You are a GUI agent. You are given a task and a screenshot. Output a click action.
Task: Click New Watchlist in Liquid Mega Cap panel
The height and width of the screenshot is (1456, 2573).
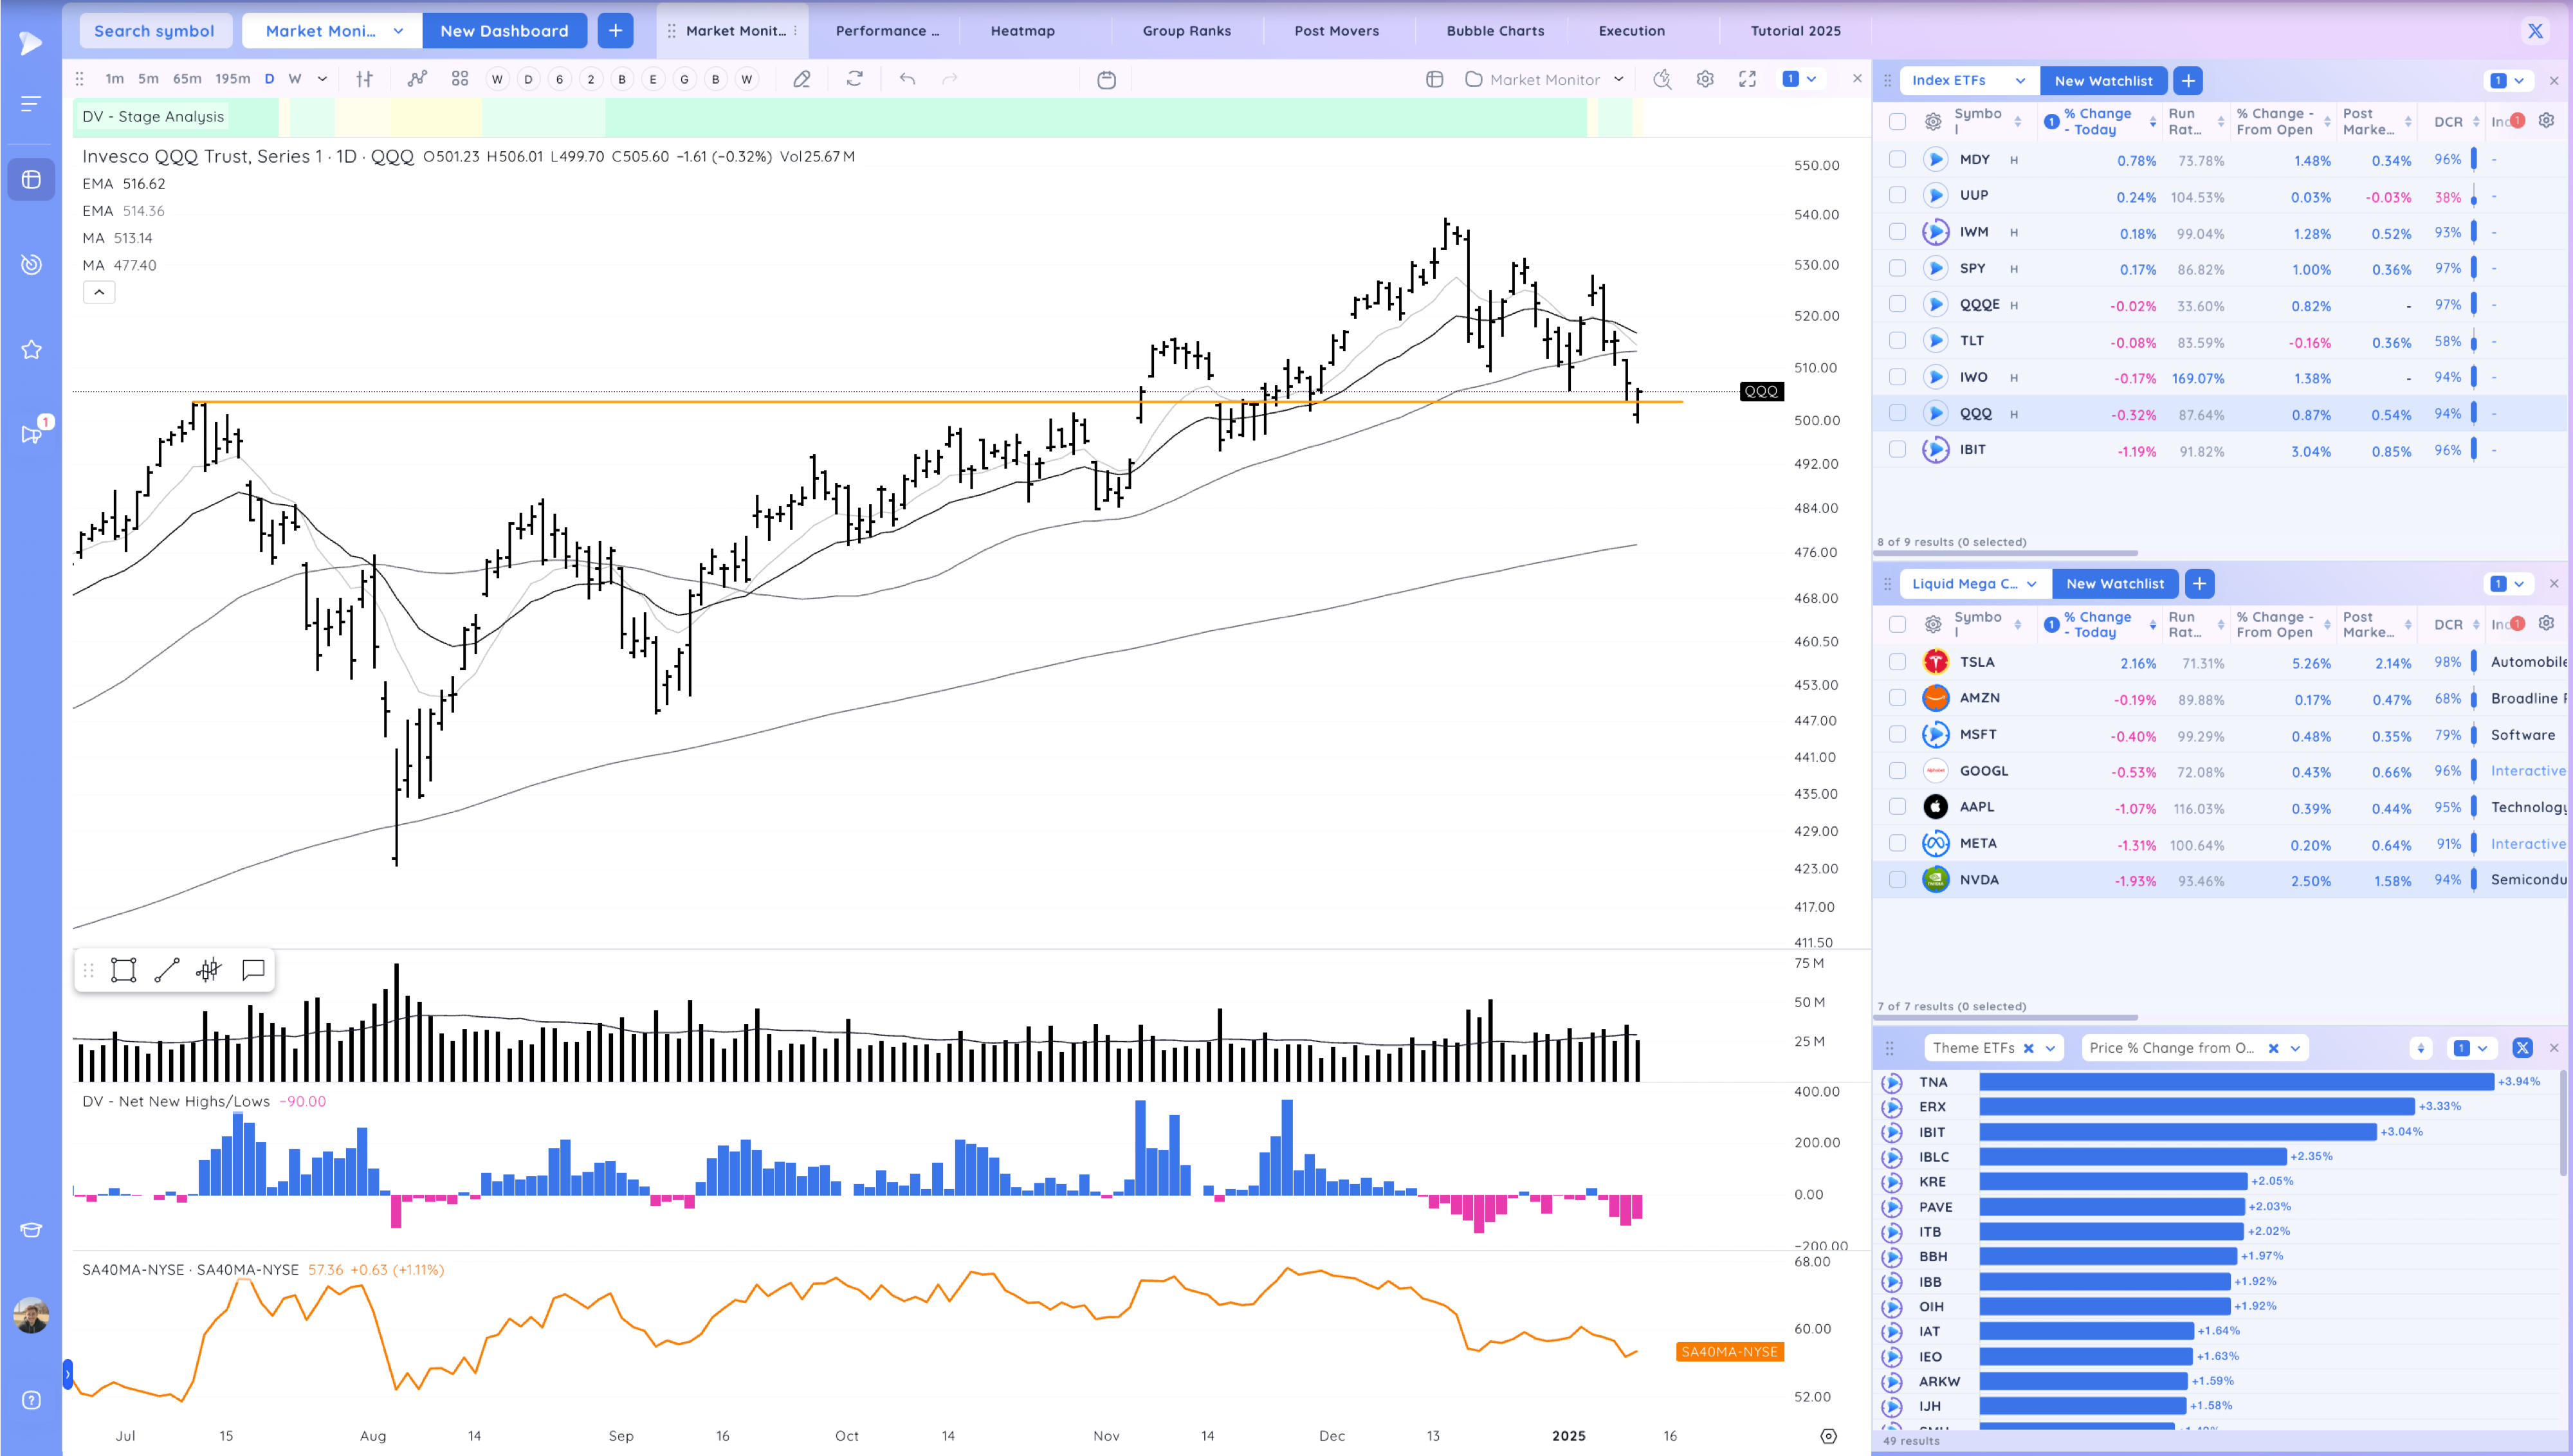click(x=2115, y=584)
